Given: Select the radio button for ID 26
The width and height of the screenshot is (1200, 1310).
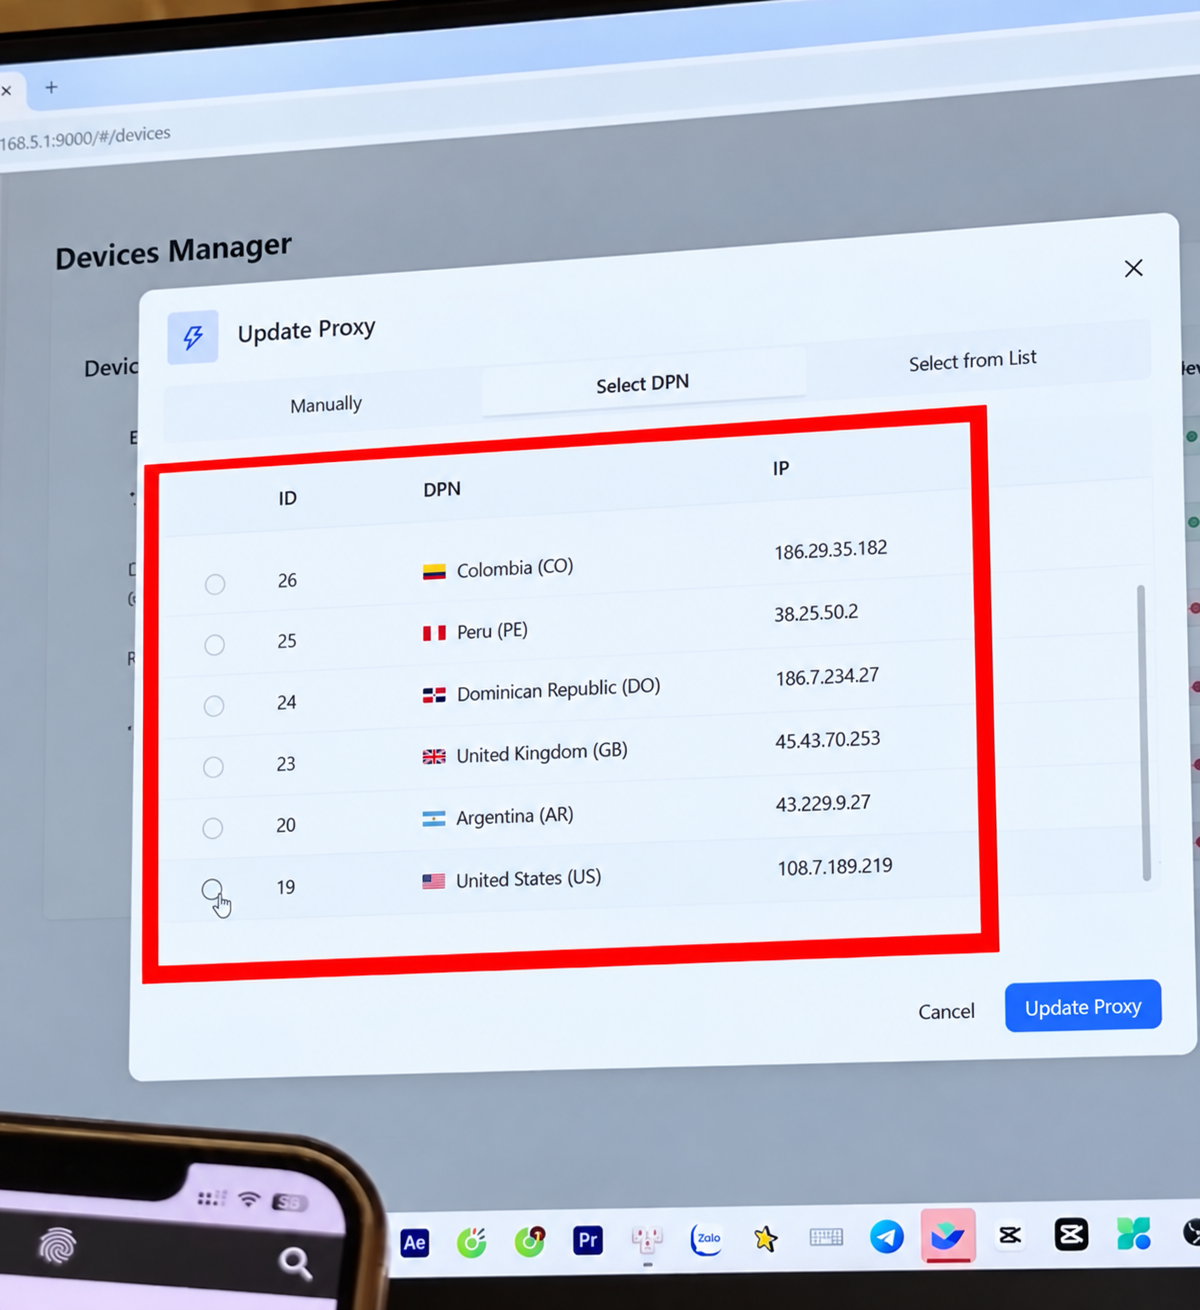Looking at the screenshot, I should [x=215, y=584].
